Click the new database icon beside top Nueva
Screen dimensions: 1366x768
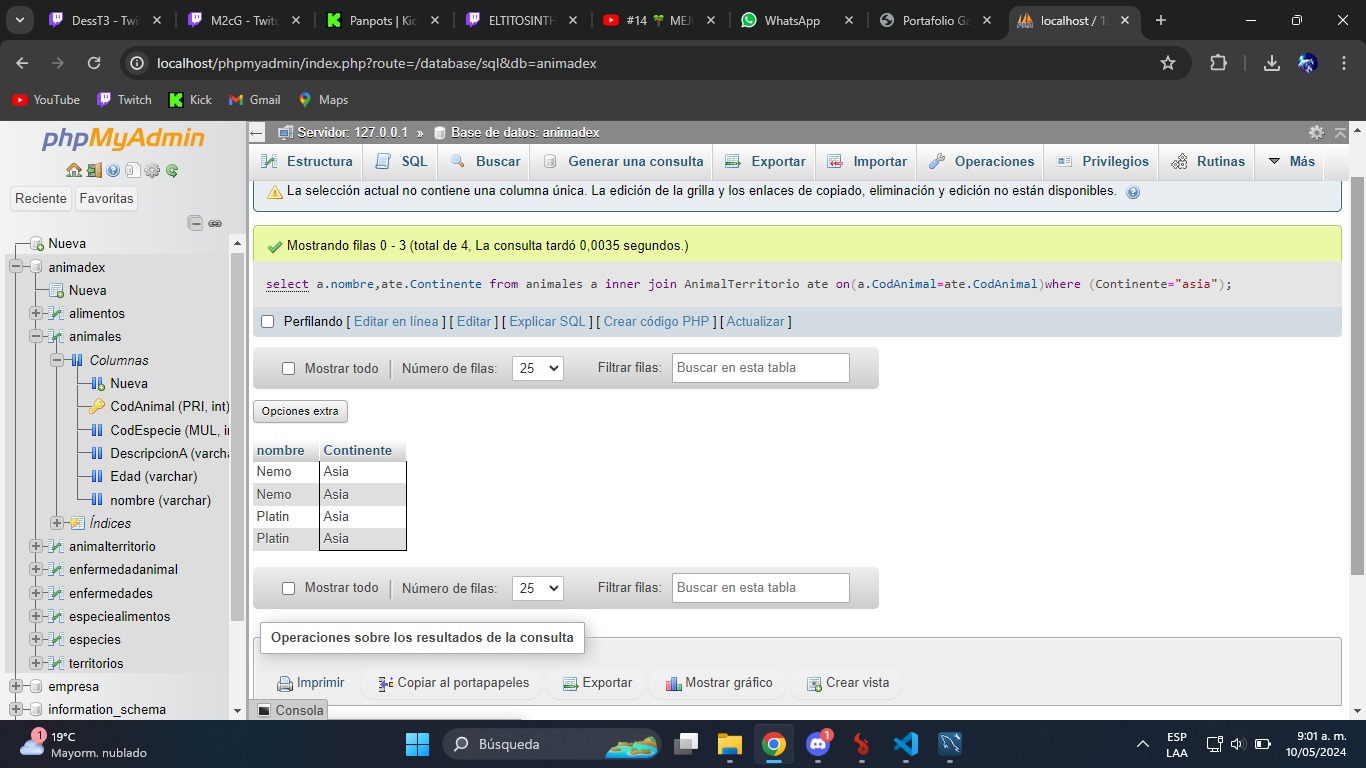coord(37,243)
